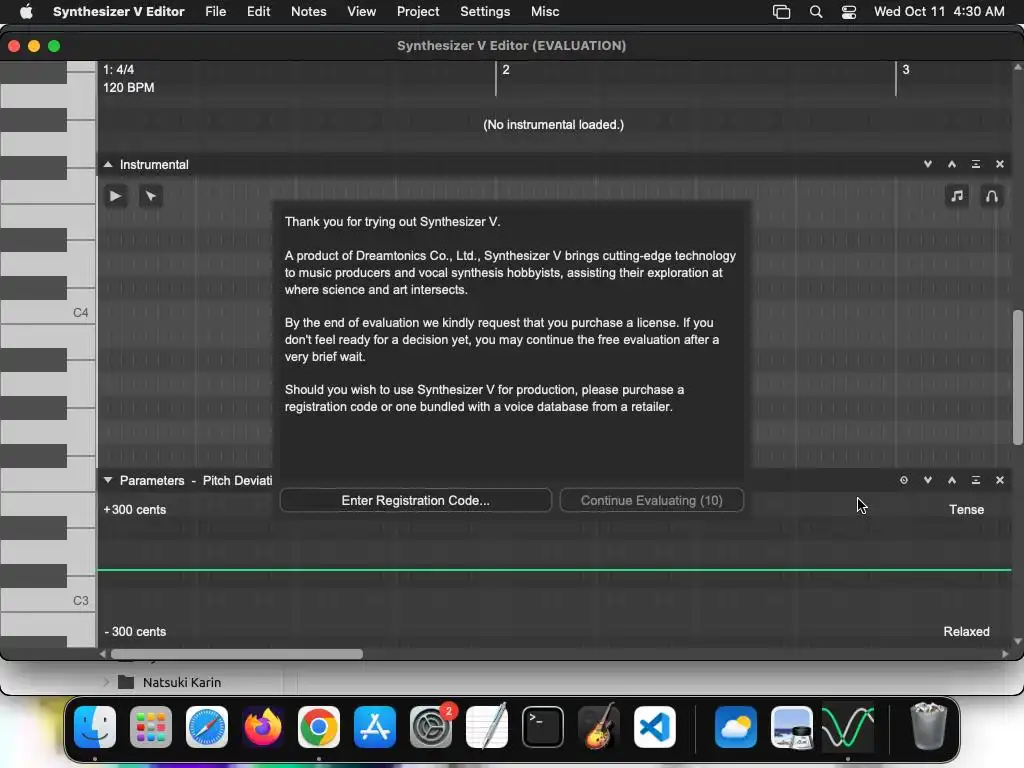Move the Parameters panel down with the chevron
Image resolution: width=1024 pixels, height=768 pixels.
click(927, 480)
